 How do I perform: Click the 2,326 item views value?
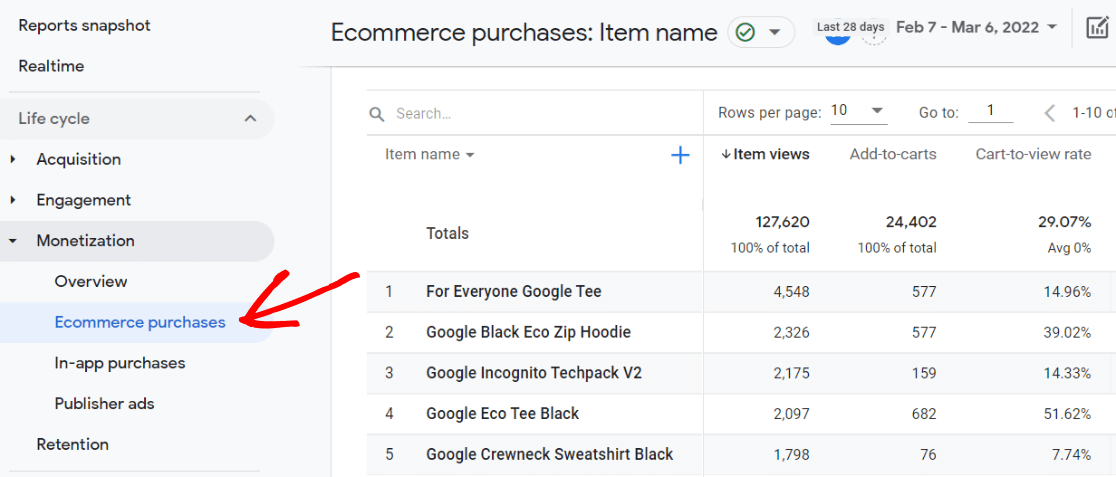[792, 332]
